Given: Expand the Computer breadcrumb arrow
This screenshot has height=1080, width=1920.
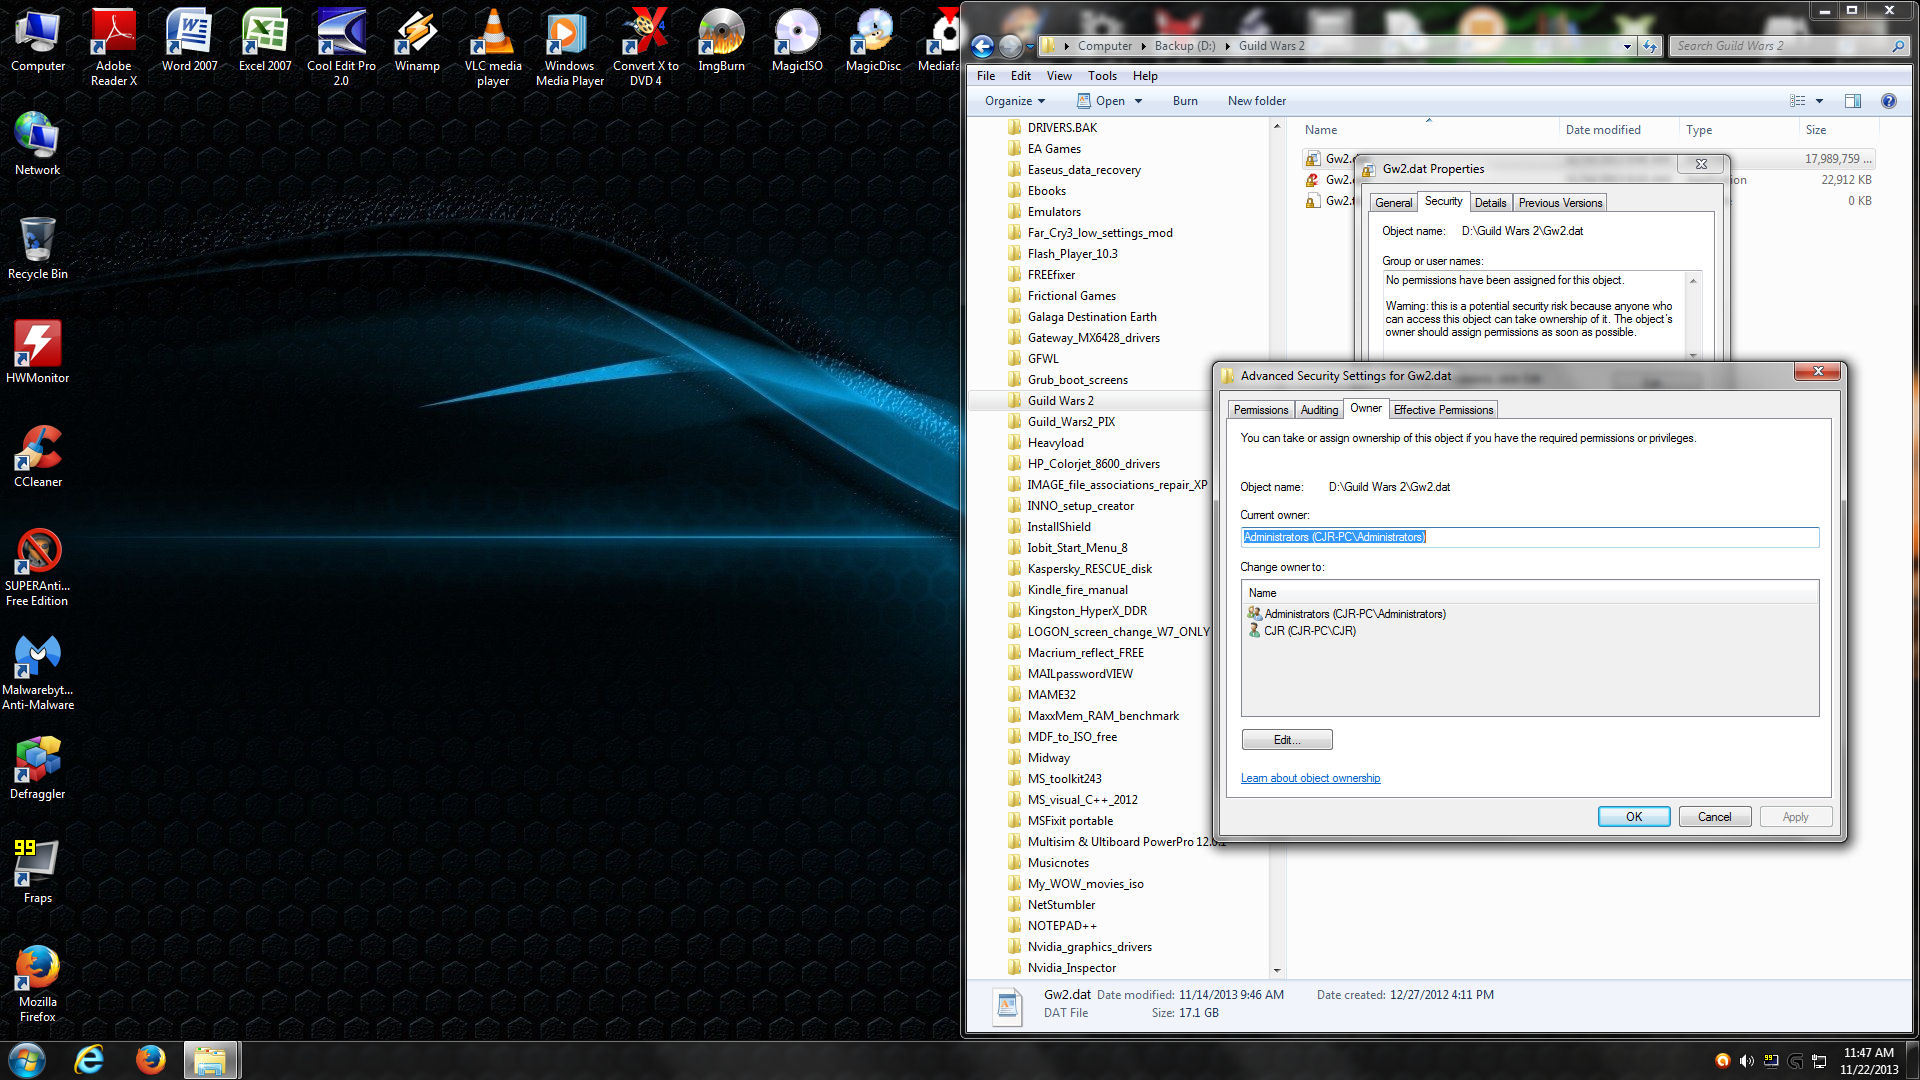Looking at the screenshot, I should [x=1143, y=46].
